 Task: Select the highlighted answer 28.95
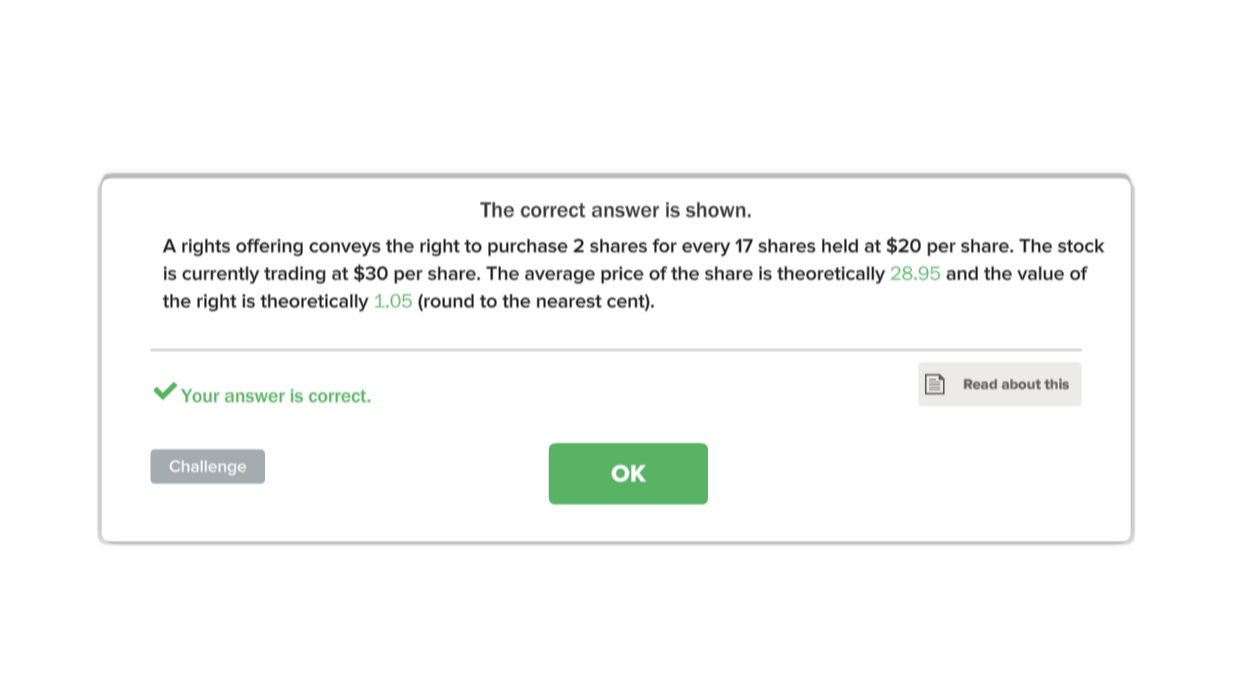pyautogui.click(x=915, y=273)
